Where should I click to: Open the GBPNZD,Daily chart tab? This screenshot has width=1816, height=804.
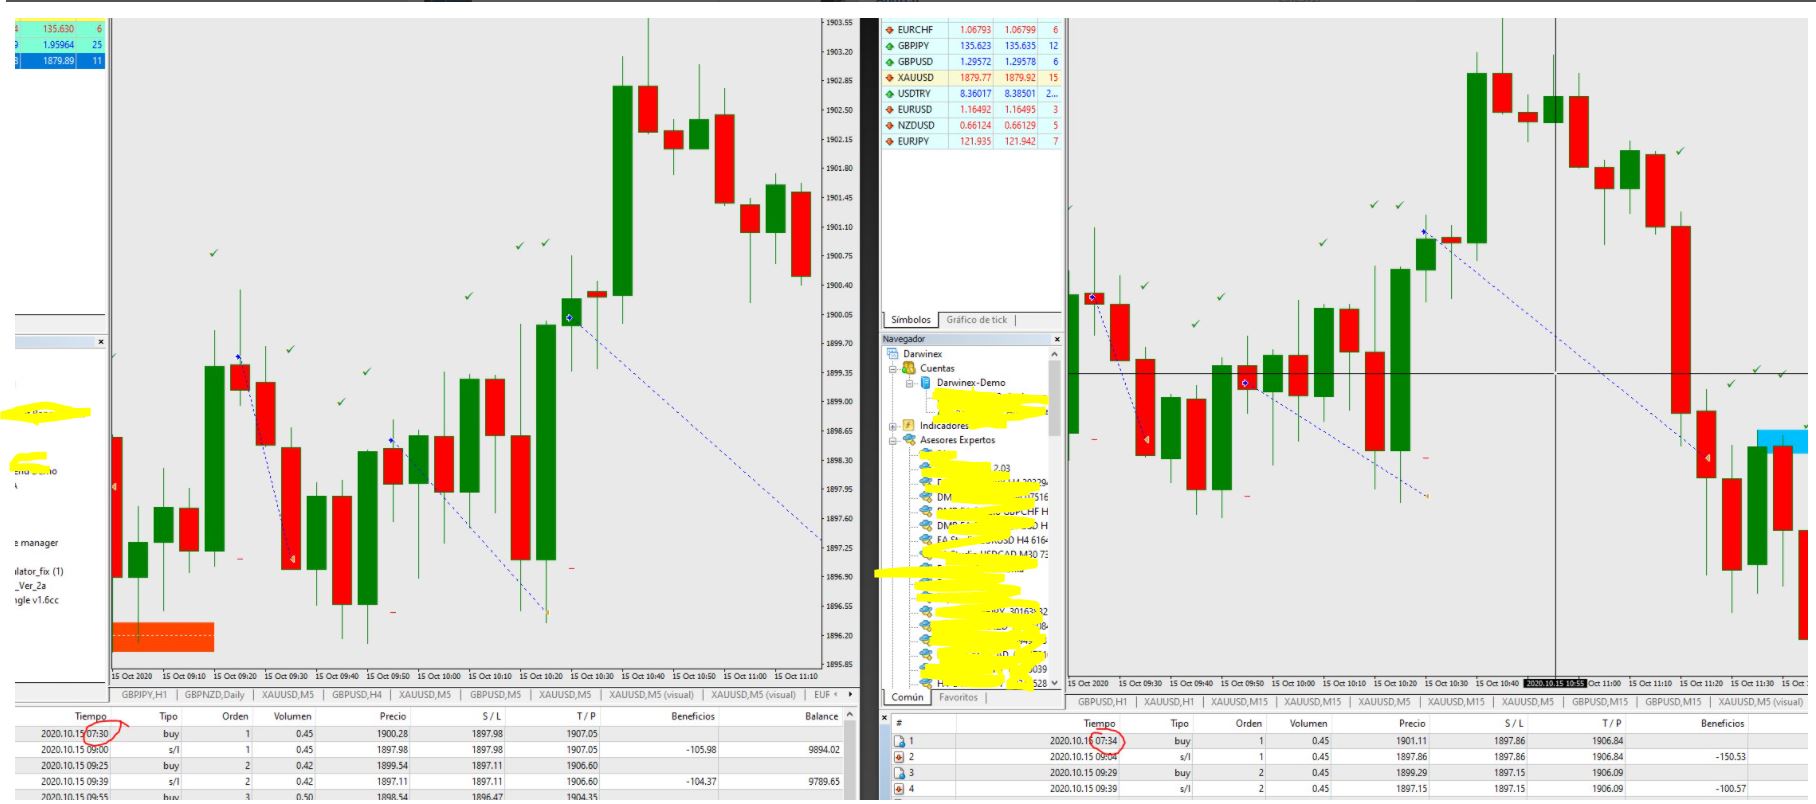(x=215, y=694)
